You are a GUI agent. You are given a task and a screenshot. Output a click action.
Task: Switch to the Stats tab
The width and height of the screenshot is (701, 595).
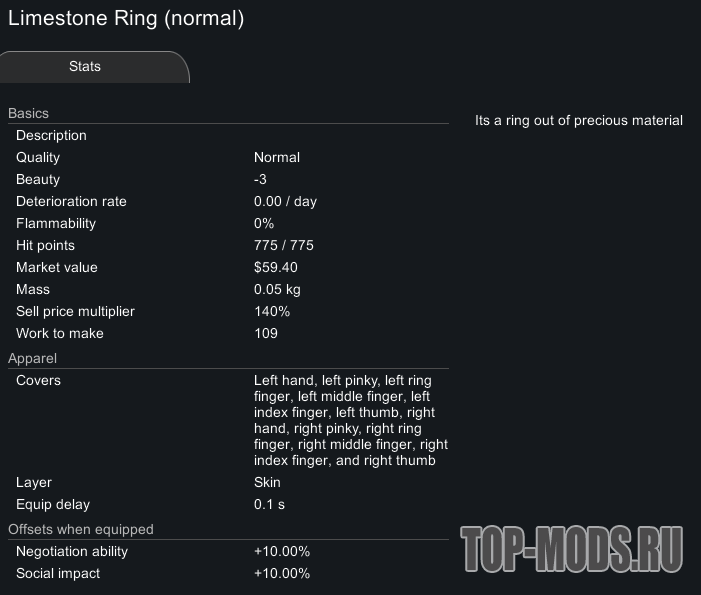click(85, 67)
